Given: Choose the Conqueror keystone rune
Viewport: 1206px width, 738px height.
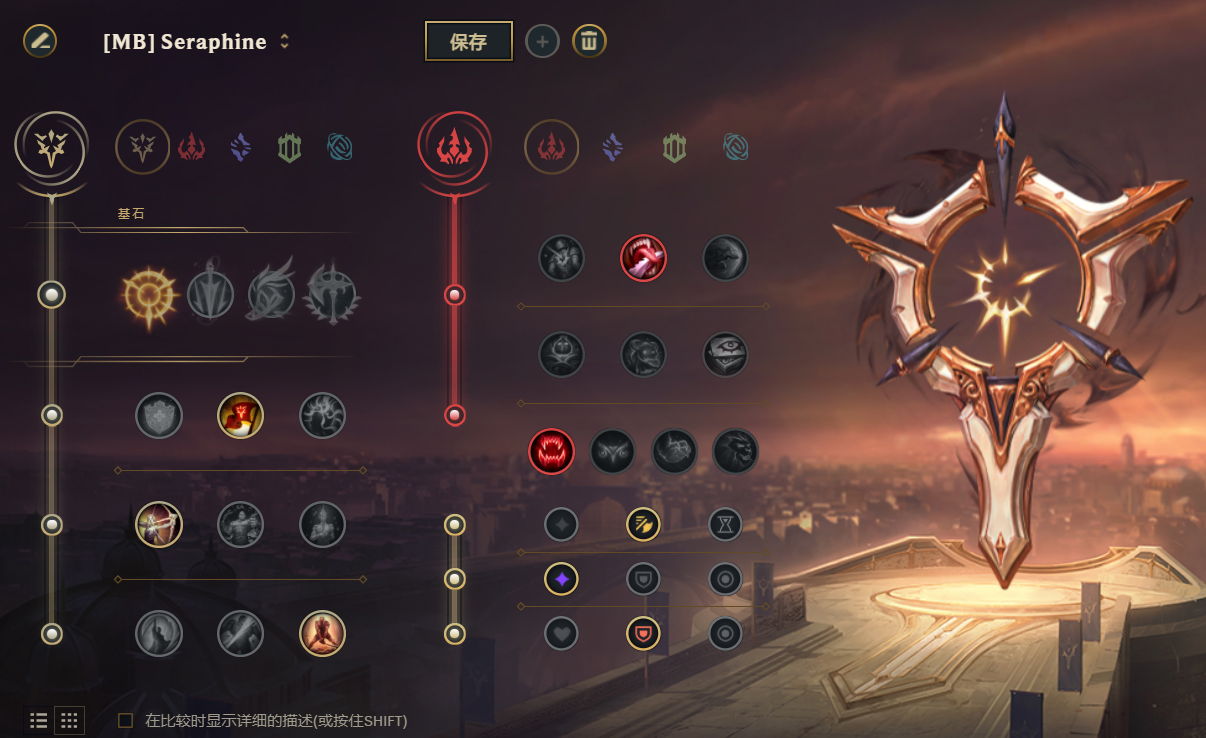Looking at the screenshot, I should click(x=333, y=294).
